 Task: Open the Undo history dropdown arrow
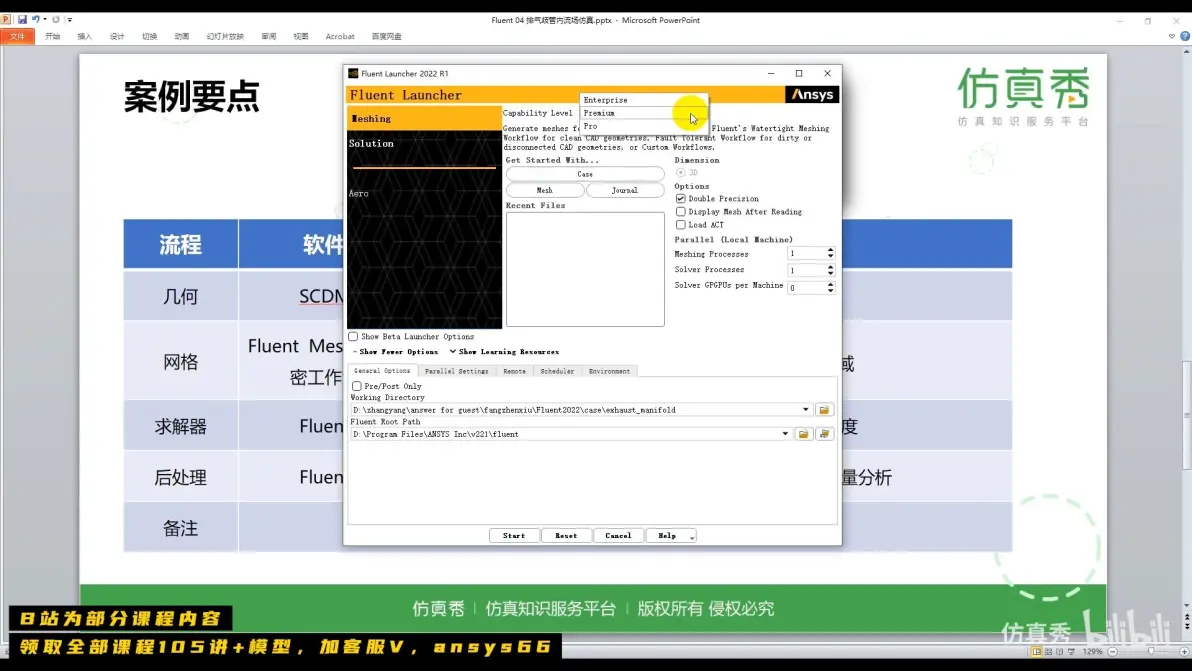tap(45, 20)
